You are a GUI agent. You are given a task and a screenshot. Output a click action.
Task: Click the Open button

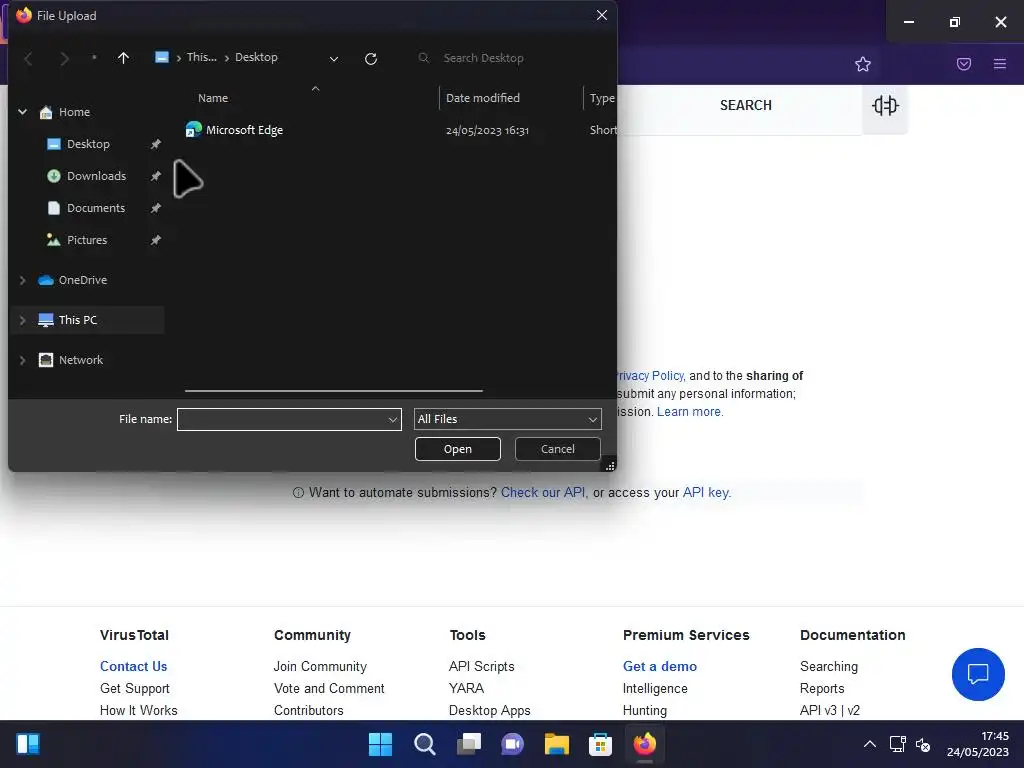point(458,449)
